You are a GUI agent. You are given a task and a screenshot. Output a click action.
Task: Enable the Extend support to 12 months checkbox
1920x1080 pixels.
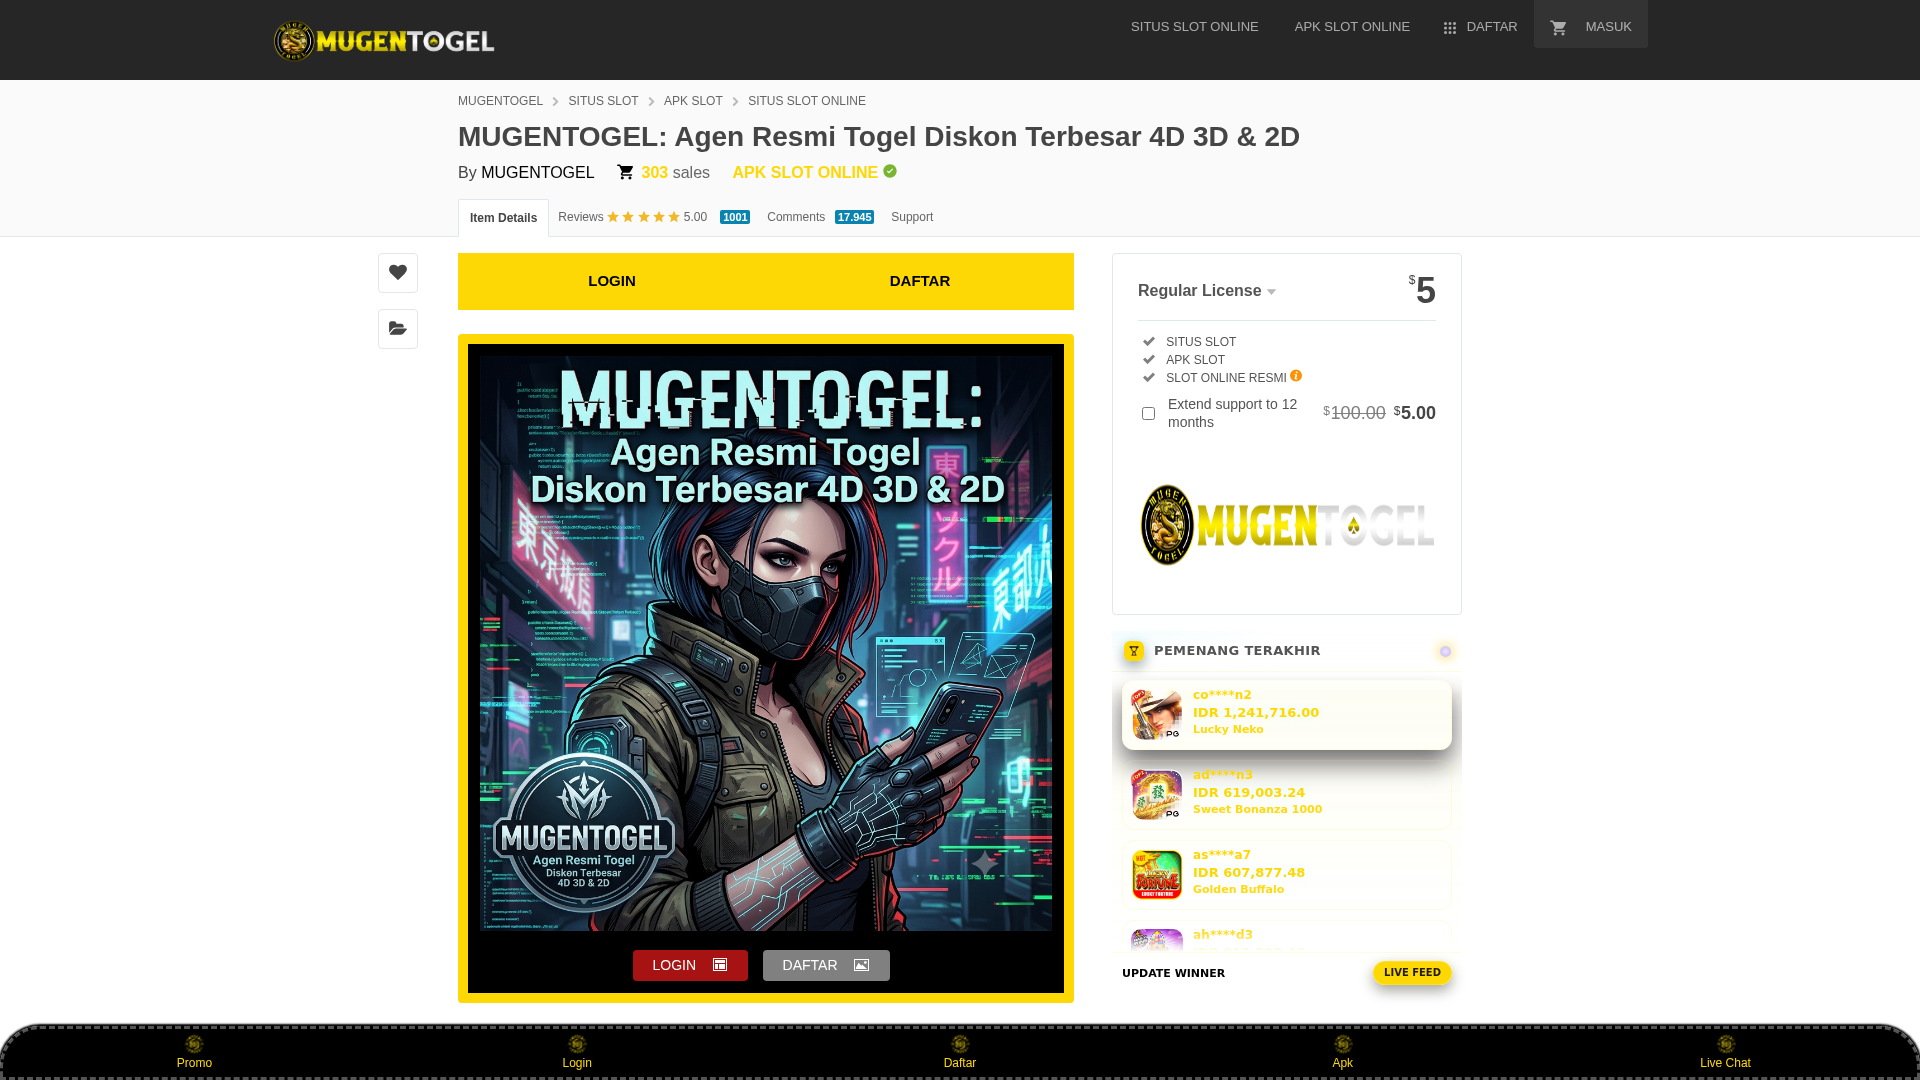tap(1148, 413)
